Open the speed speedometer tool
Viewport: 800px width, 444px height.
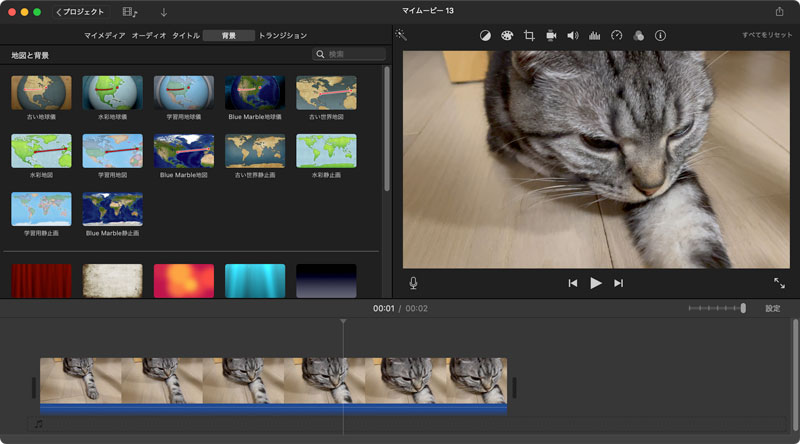point(616,35)
